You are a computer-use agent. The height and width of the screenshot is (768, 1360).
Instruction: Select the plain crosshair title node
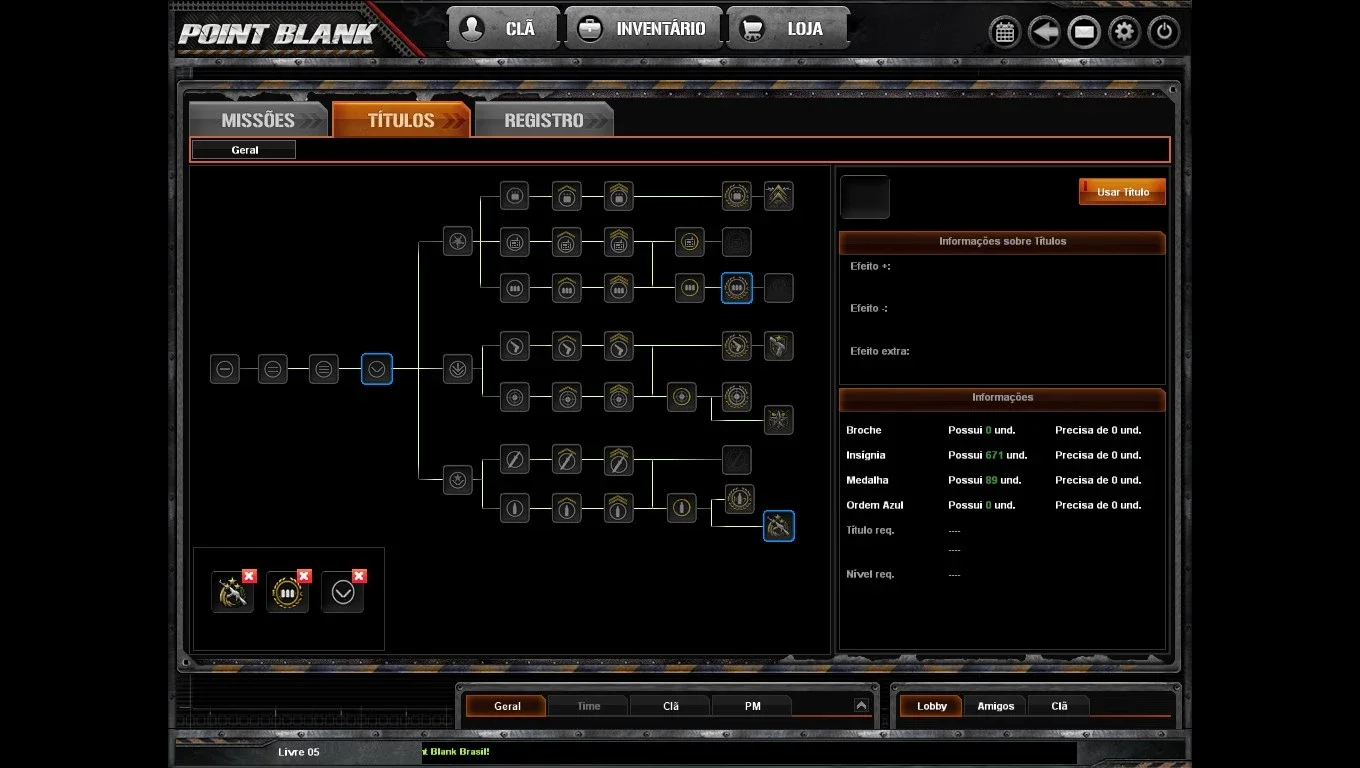point(514,397)
